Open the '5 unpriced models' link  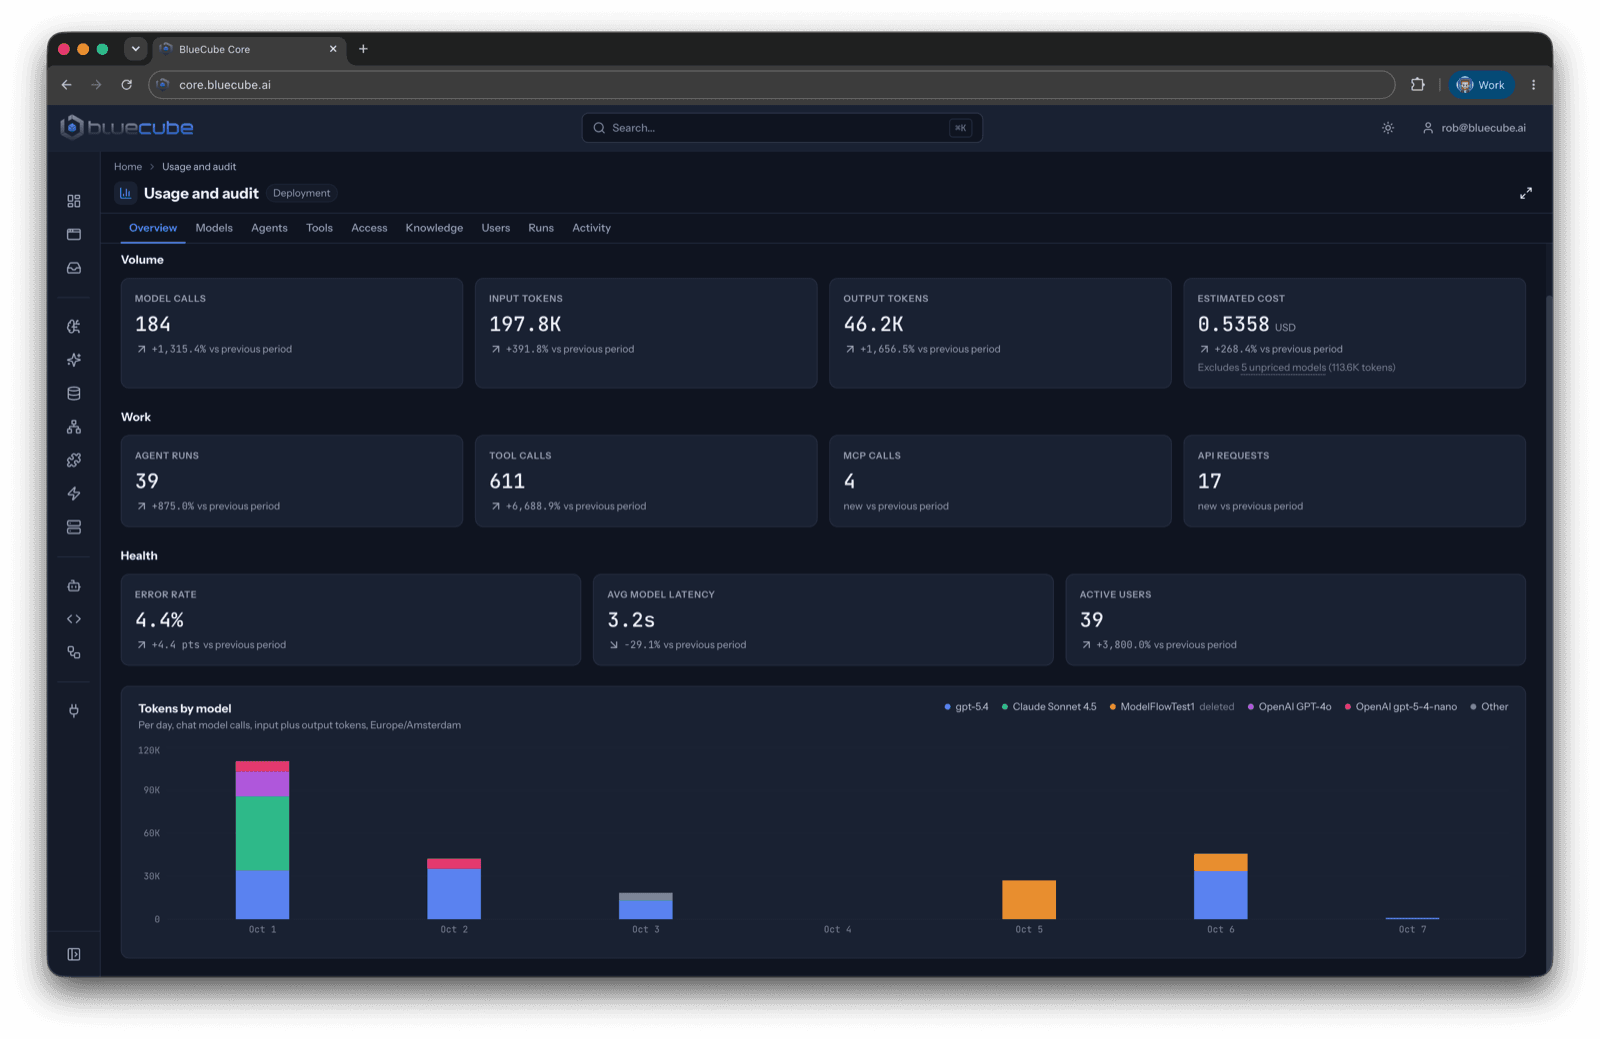click(x=1283, y=368)
